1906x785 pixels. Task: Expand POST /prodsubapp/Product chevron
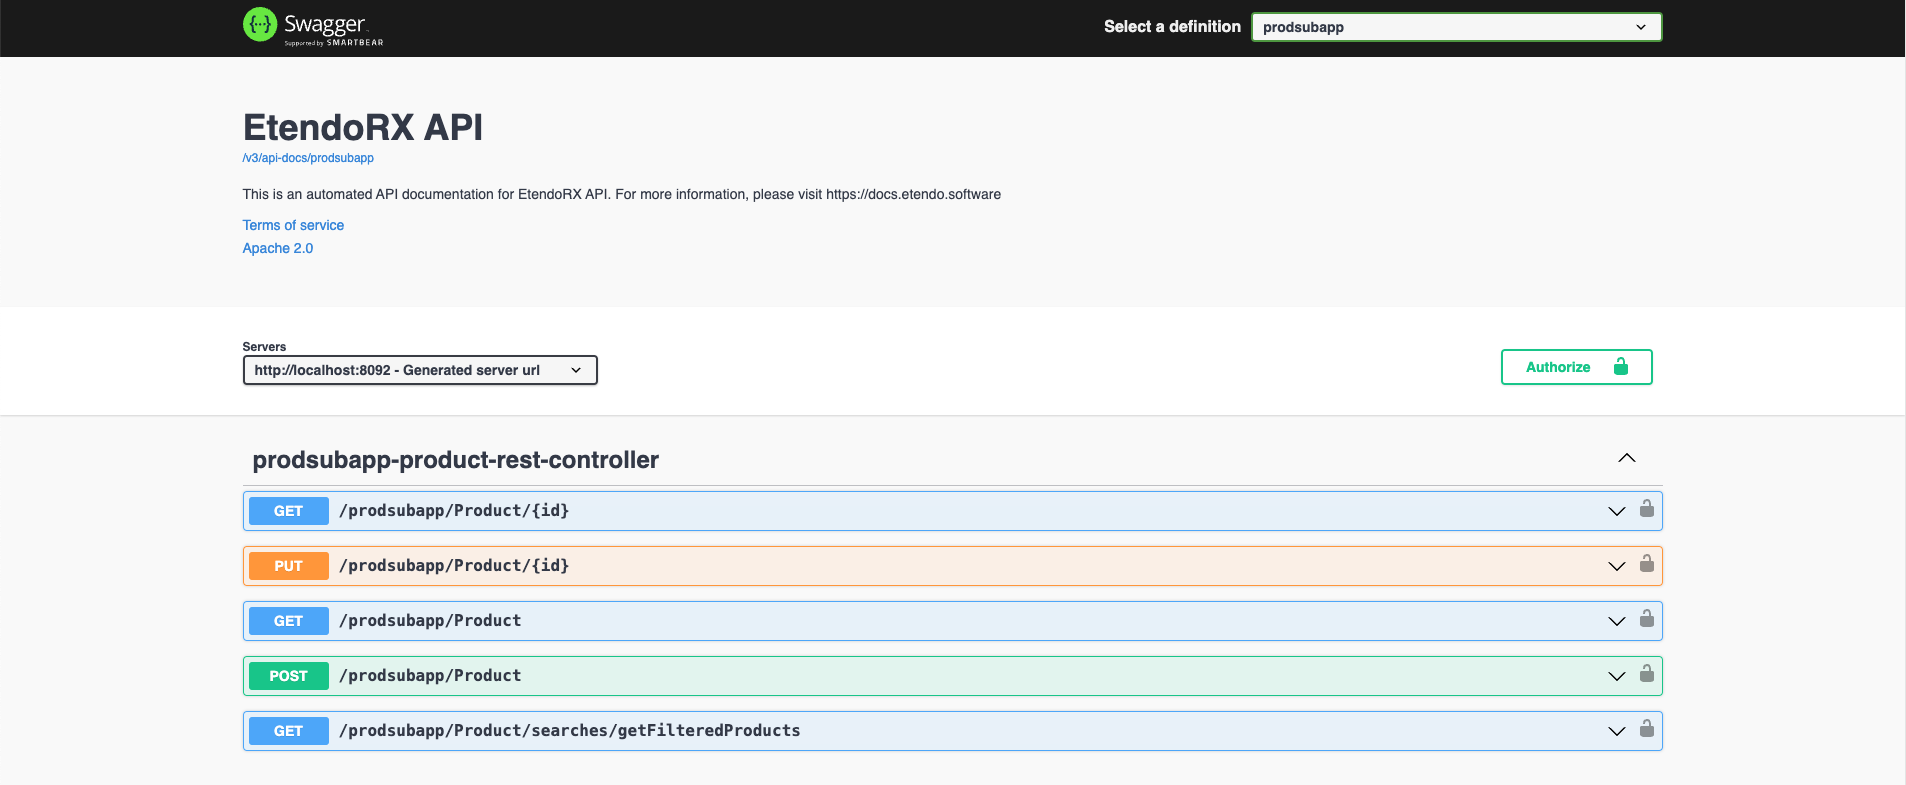point(1617,676)
